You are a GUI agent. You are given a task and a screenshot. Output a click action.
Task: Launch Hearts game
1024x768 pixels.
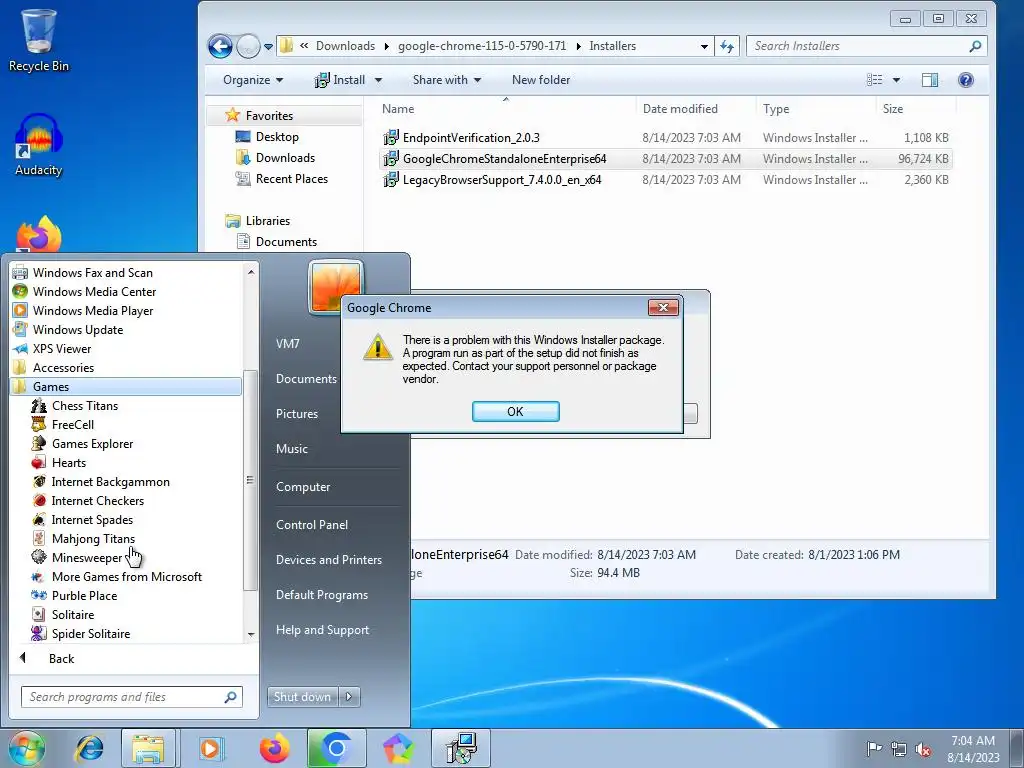click(69, 462)
